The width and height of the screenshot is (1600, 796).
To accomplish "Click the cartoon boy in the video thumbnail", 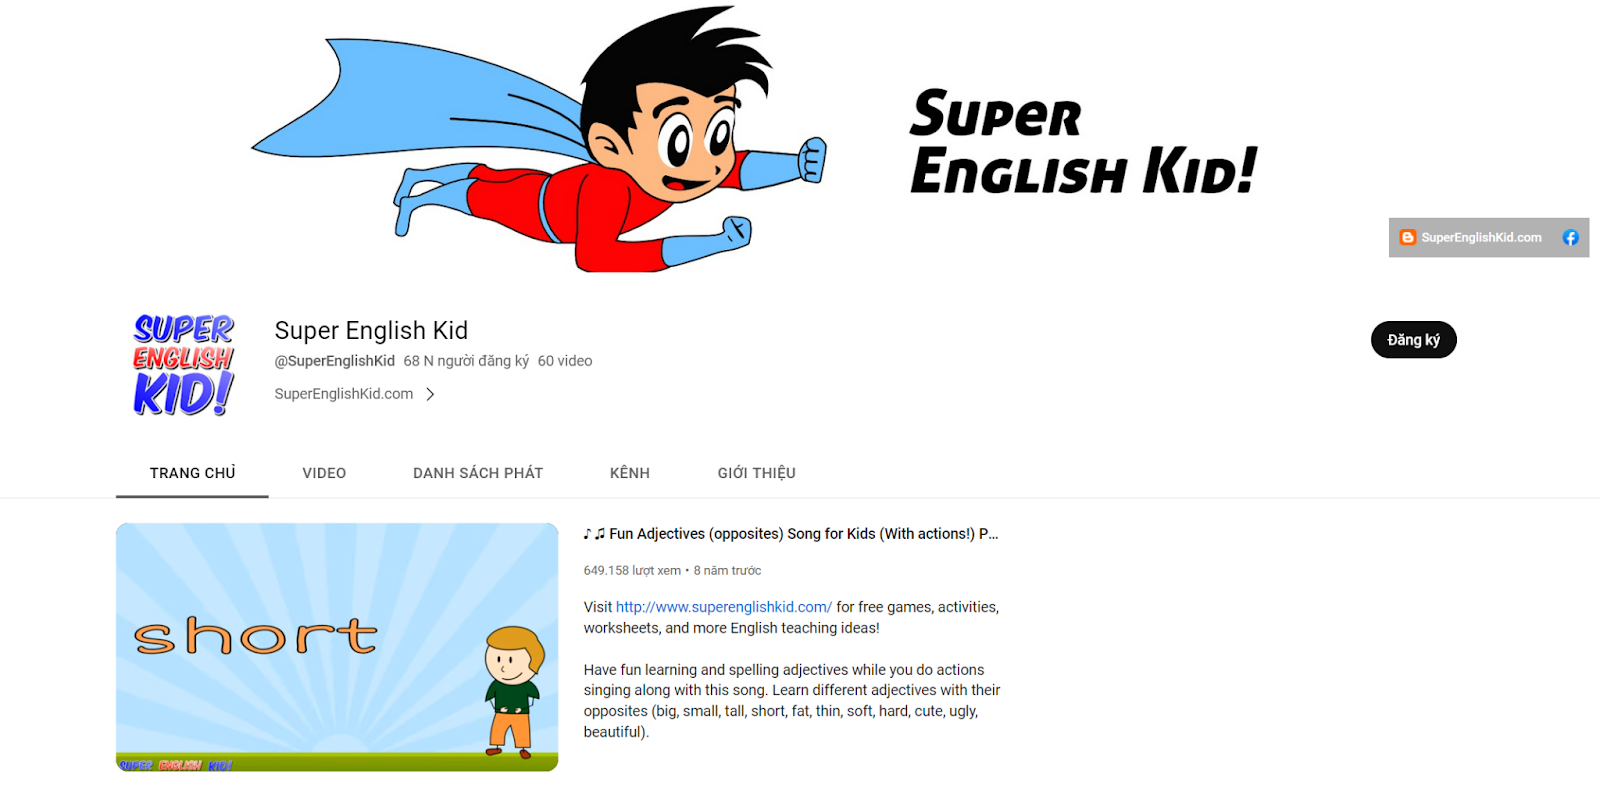I will pos(513,692).
